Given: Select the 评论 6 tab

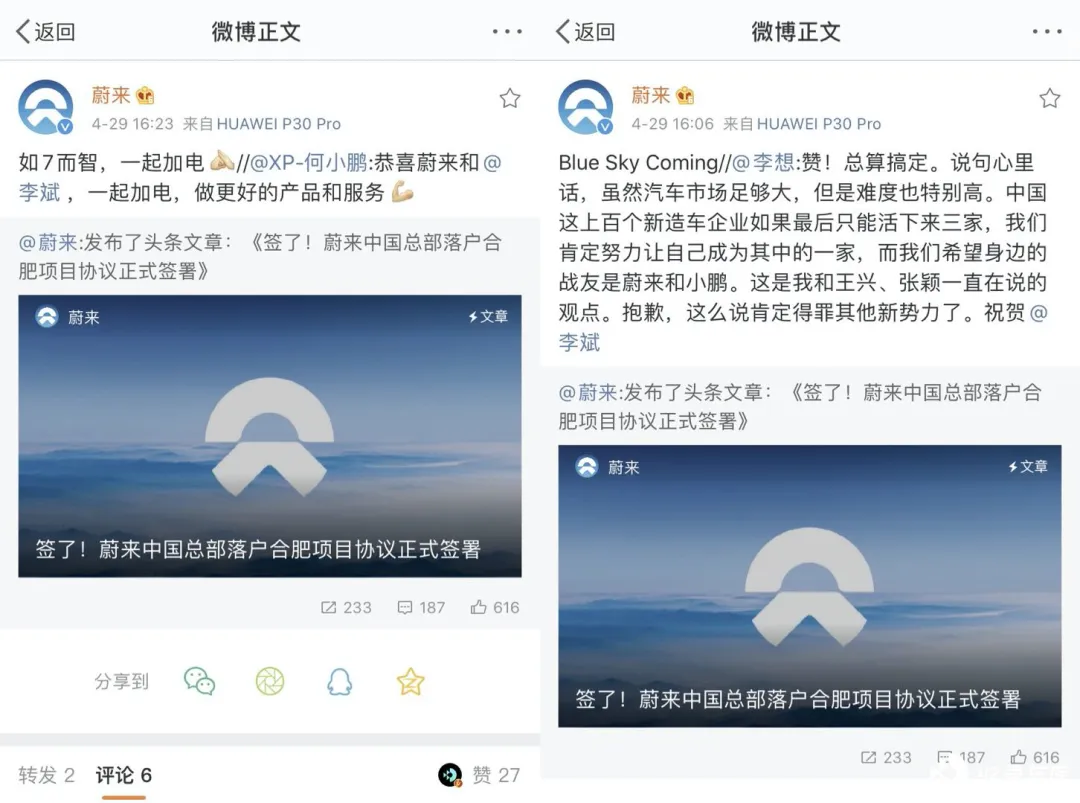Looking at the screenshot, I should click(123, 775).
